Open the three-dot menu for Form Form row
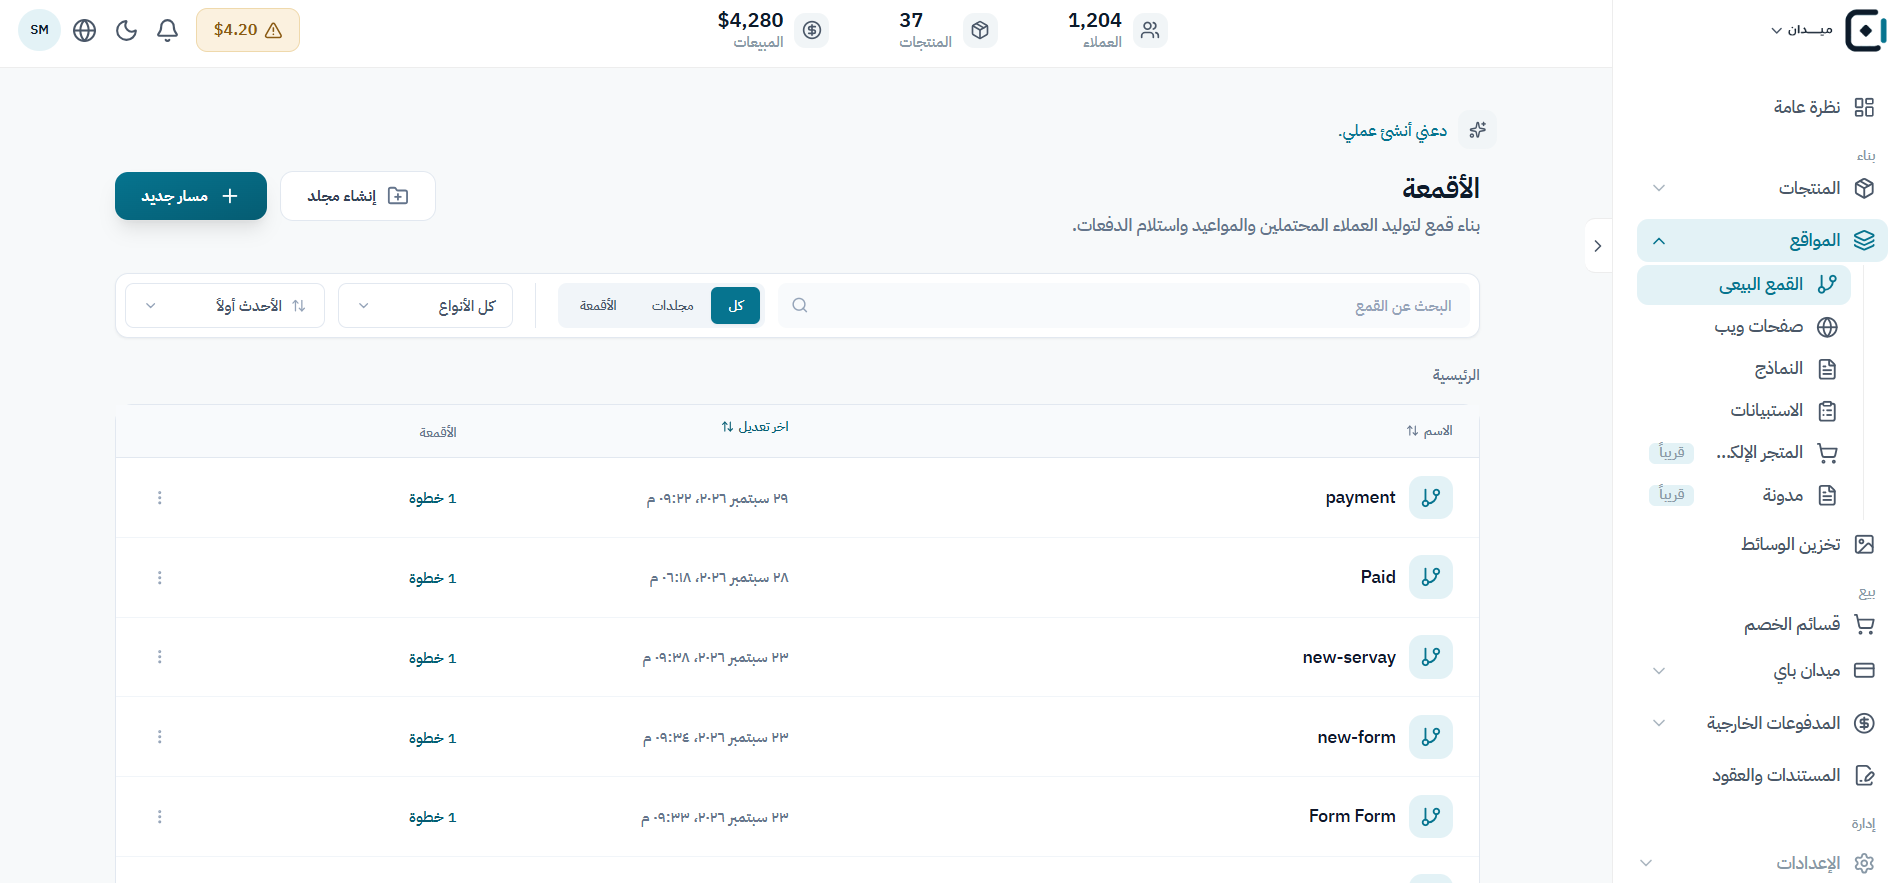 pyautogui.click(x=160, y=817)
